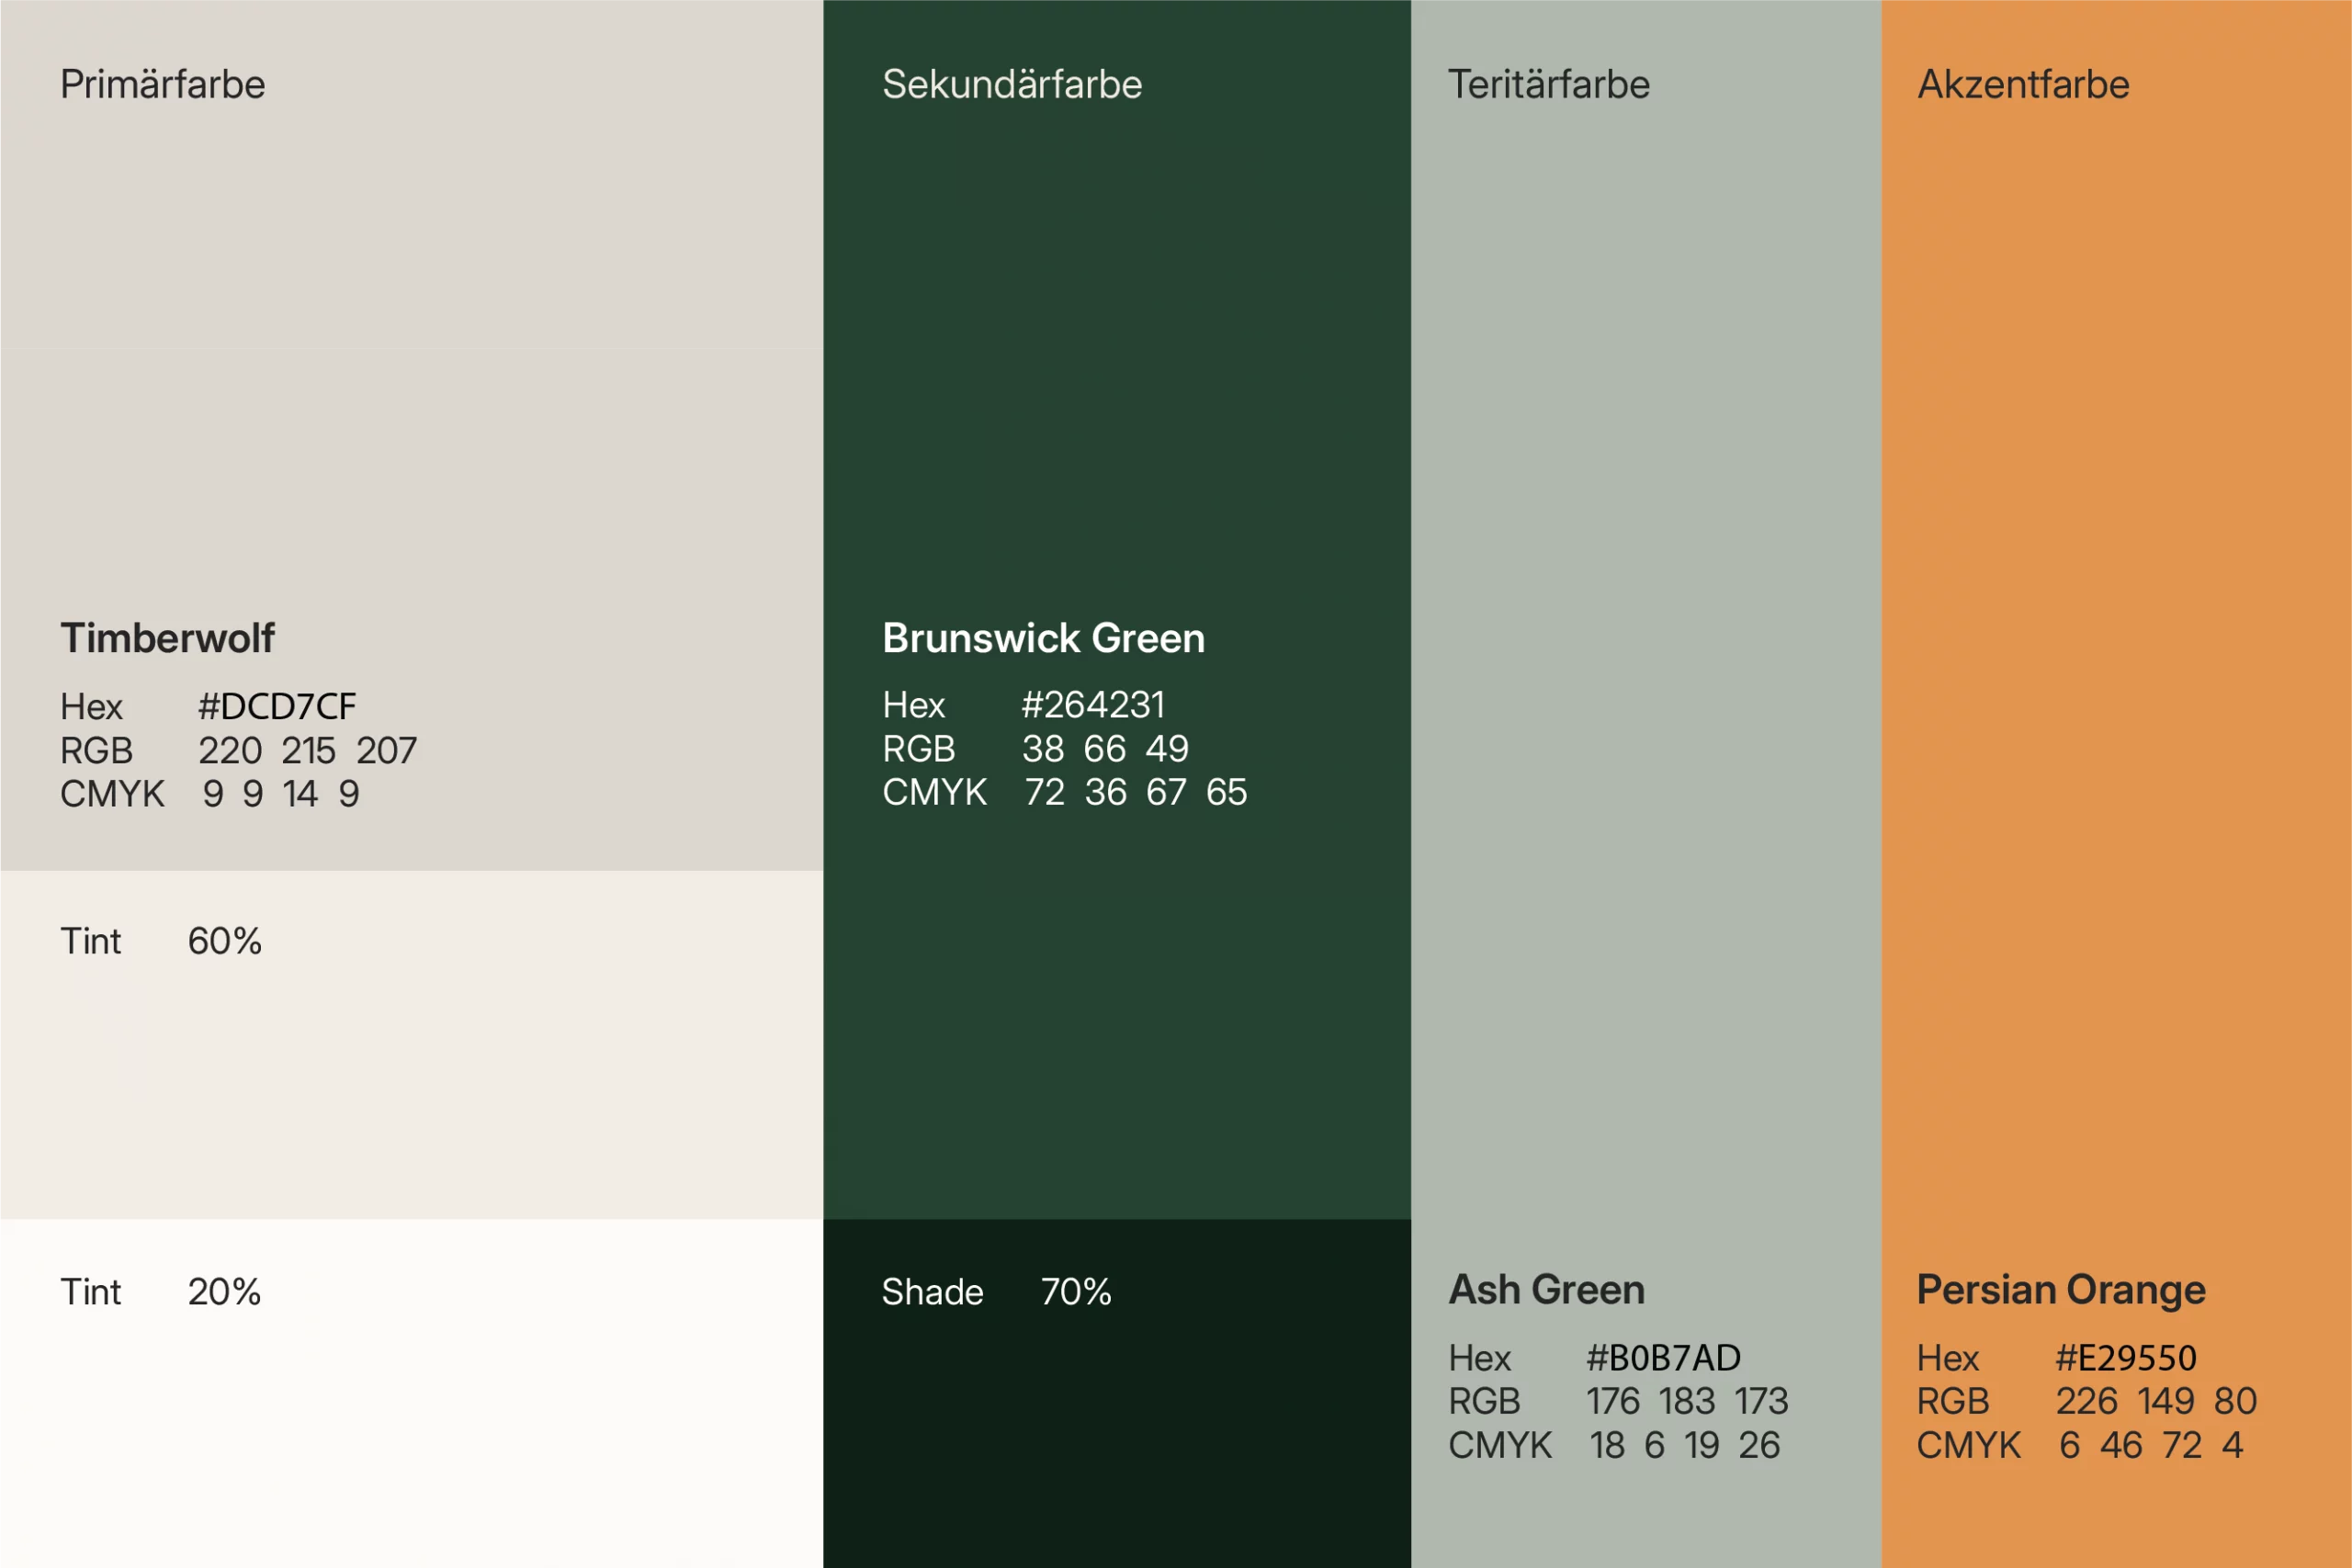Click the Akzentfarbe heading
Viewport: 2352px width, 1568px height.
coord(2022,85)
